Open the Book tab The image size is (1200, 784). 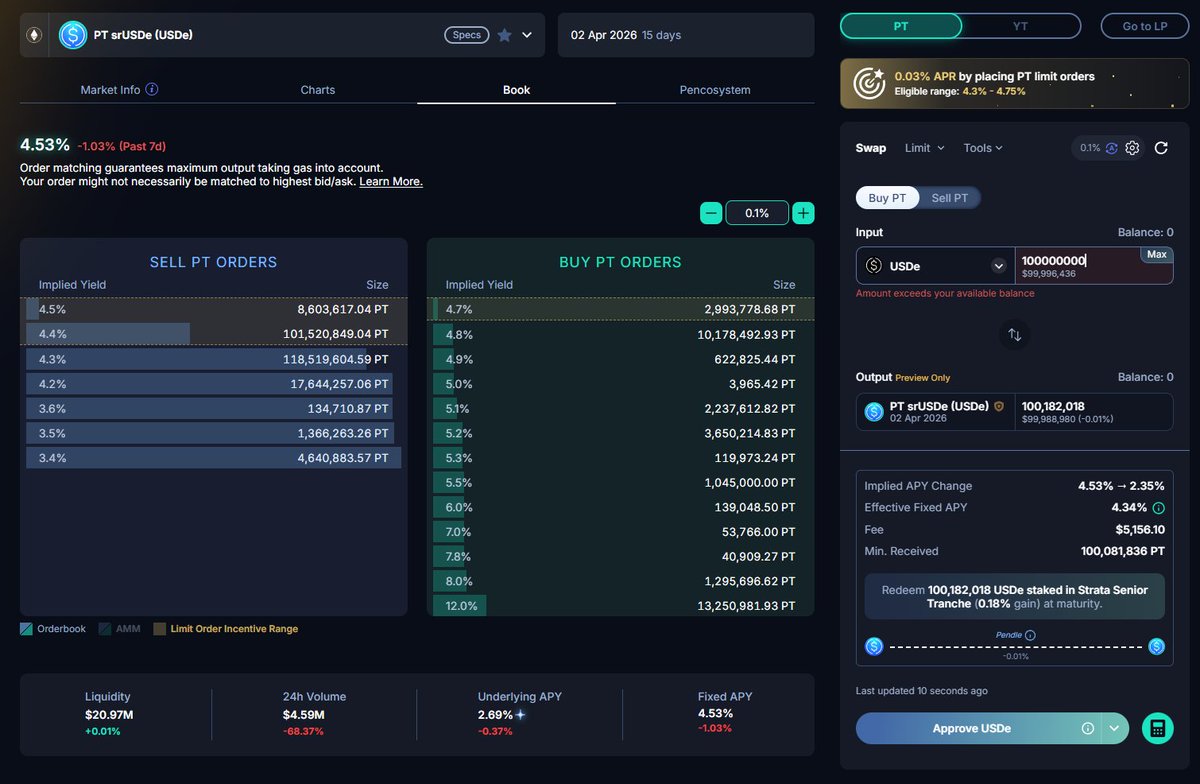pos(516,90)
